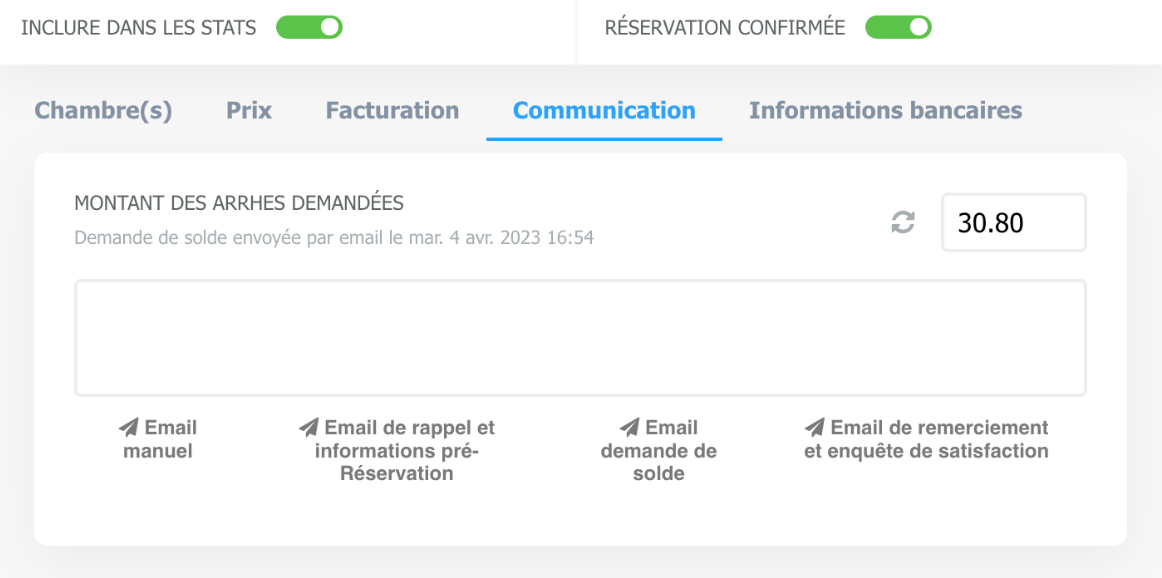Switch to the Prix tab
Image resolution: width=1162 pixels, height=578 pixels.
coord(249,110)
